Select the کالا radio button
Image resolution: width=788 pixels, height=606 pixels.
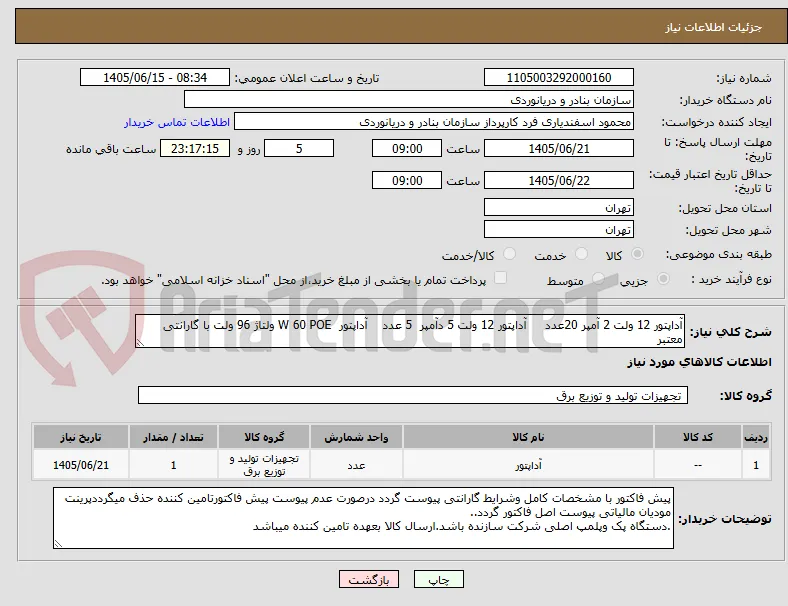pyautogui.click(x=637, y=254)
